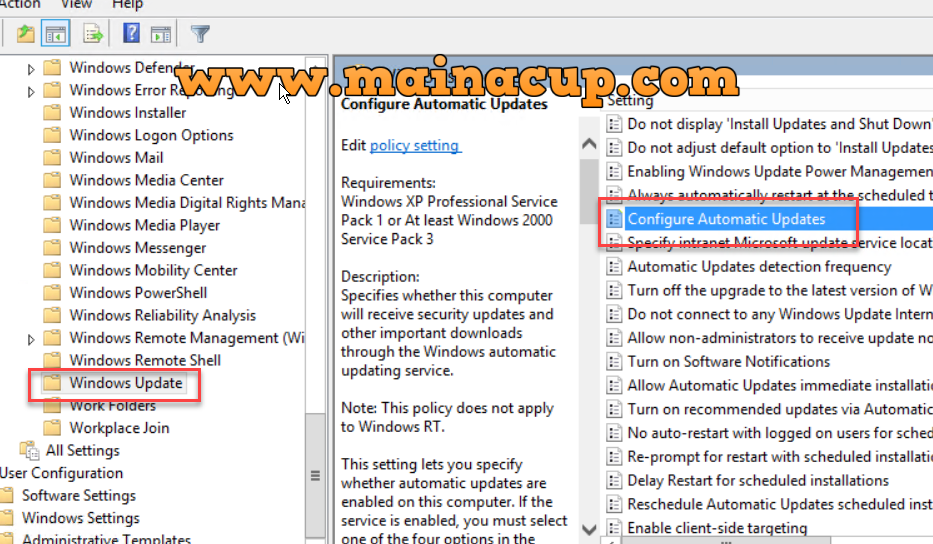Viewport: 933px width, 544px height.
Task: Select Turn off the upgrade to latest version policy
Action: [x=779, y=290]
